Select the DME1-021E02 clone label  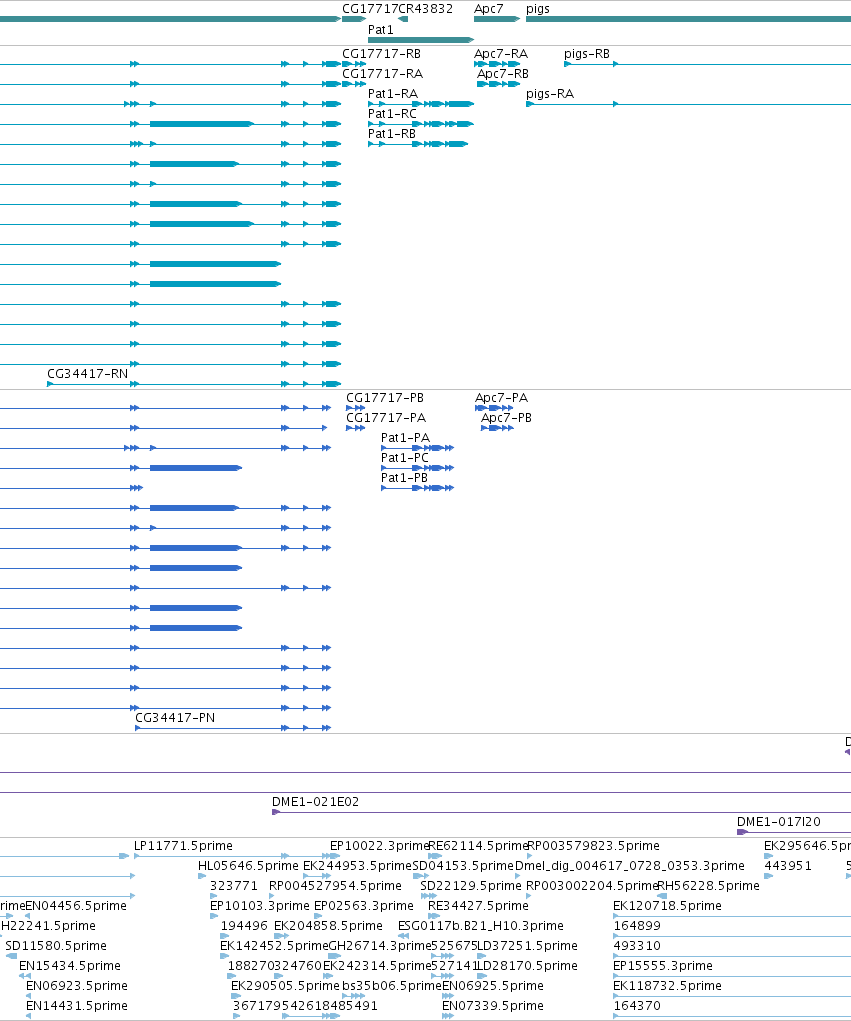pos(315,802)
